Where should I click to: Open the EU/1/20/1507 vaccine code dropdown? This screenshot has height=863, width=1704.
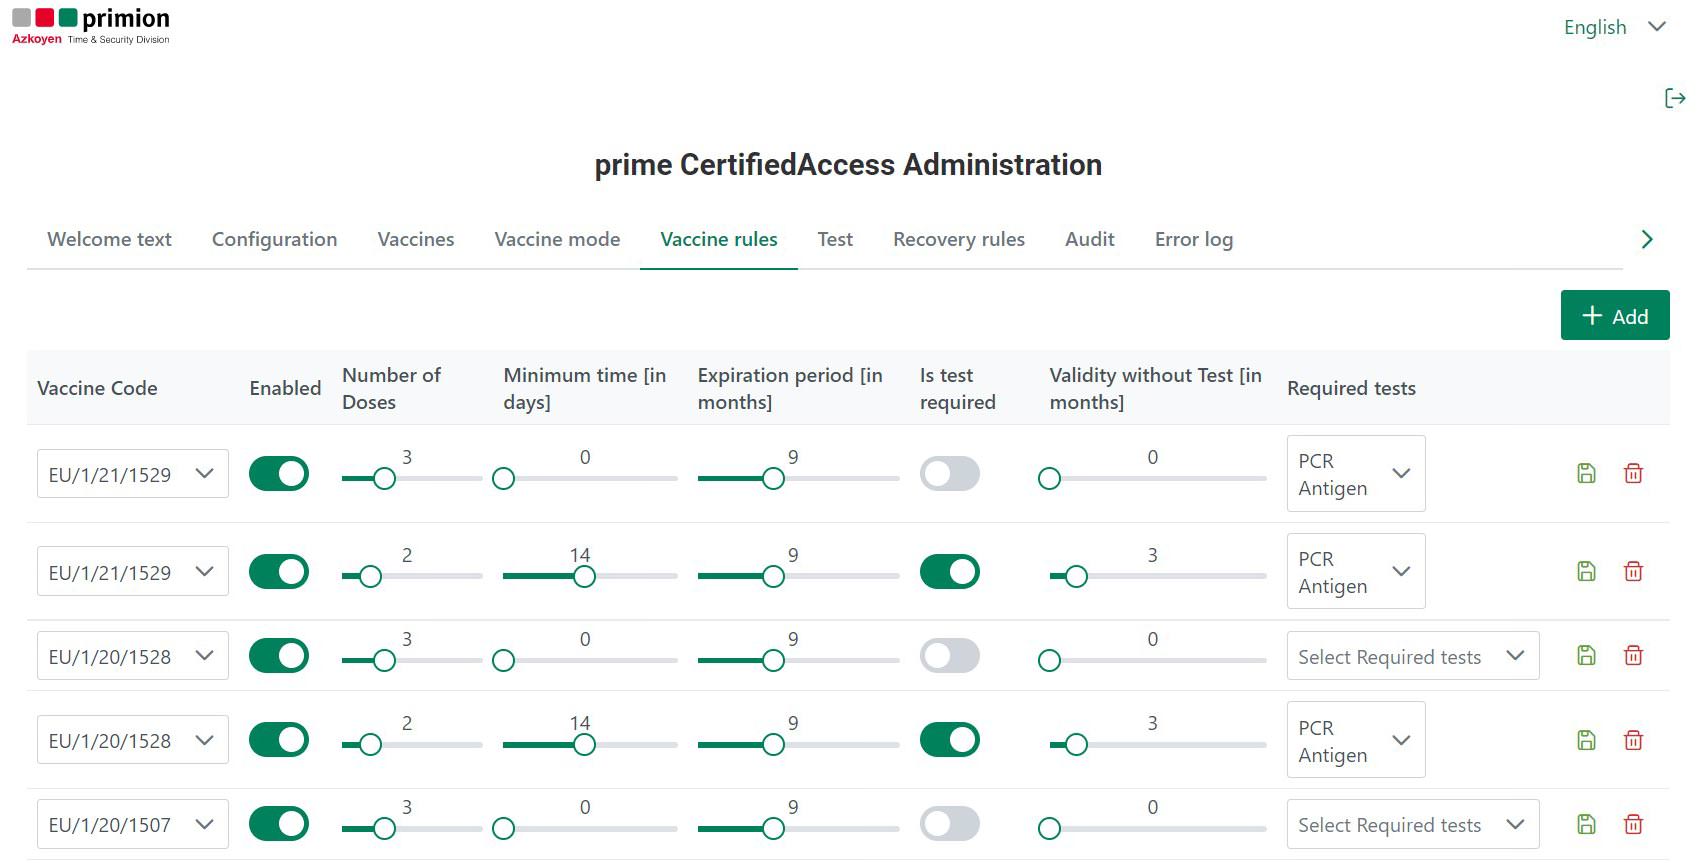[x=133, y=824]
